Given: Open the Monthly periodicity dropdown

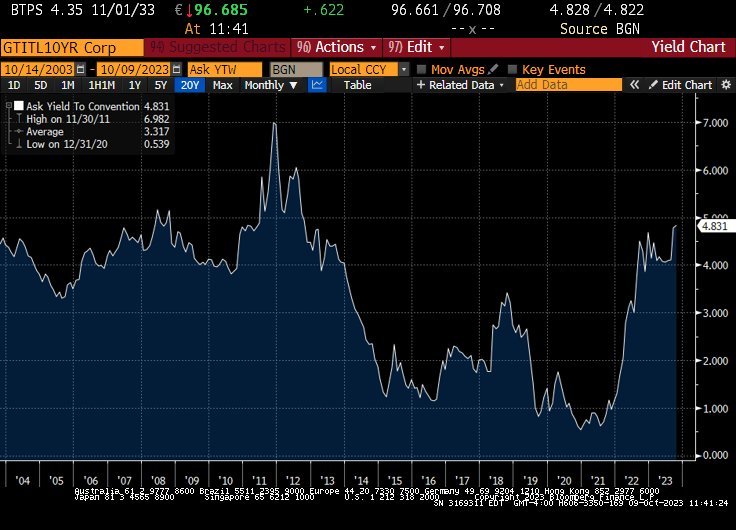Looking at the screenshot, I should (270, 86).
